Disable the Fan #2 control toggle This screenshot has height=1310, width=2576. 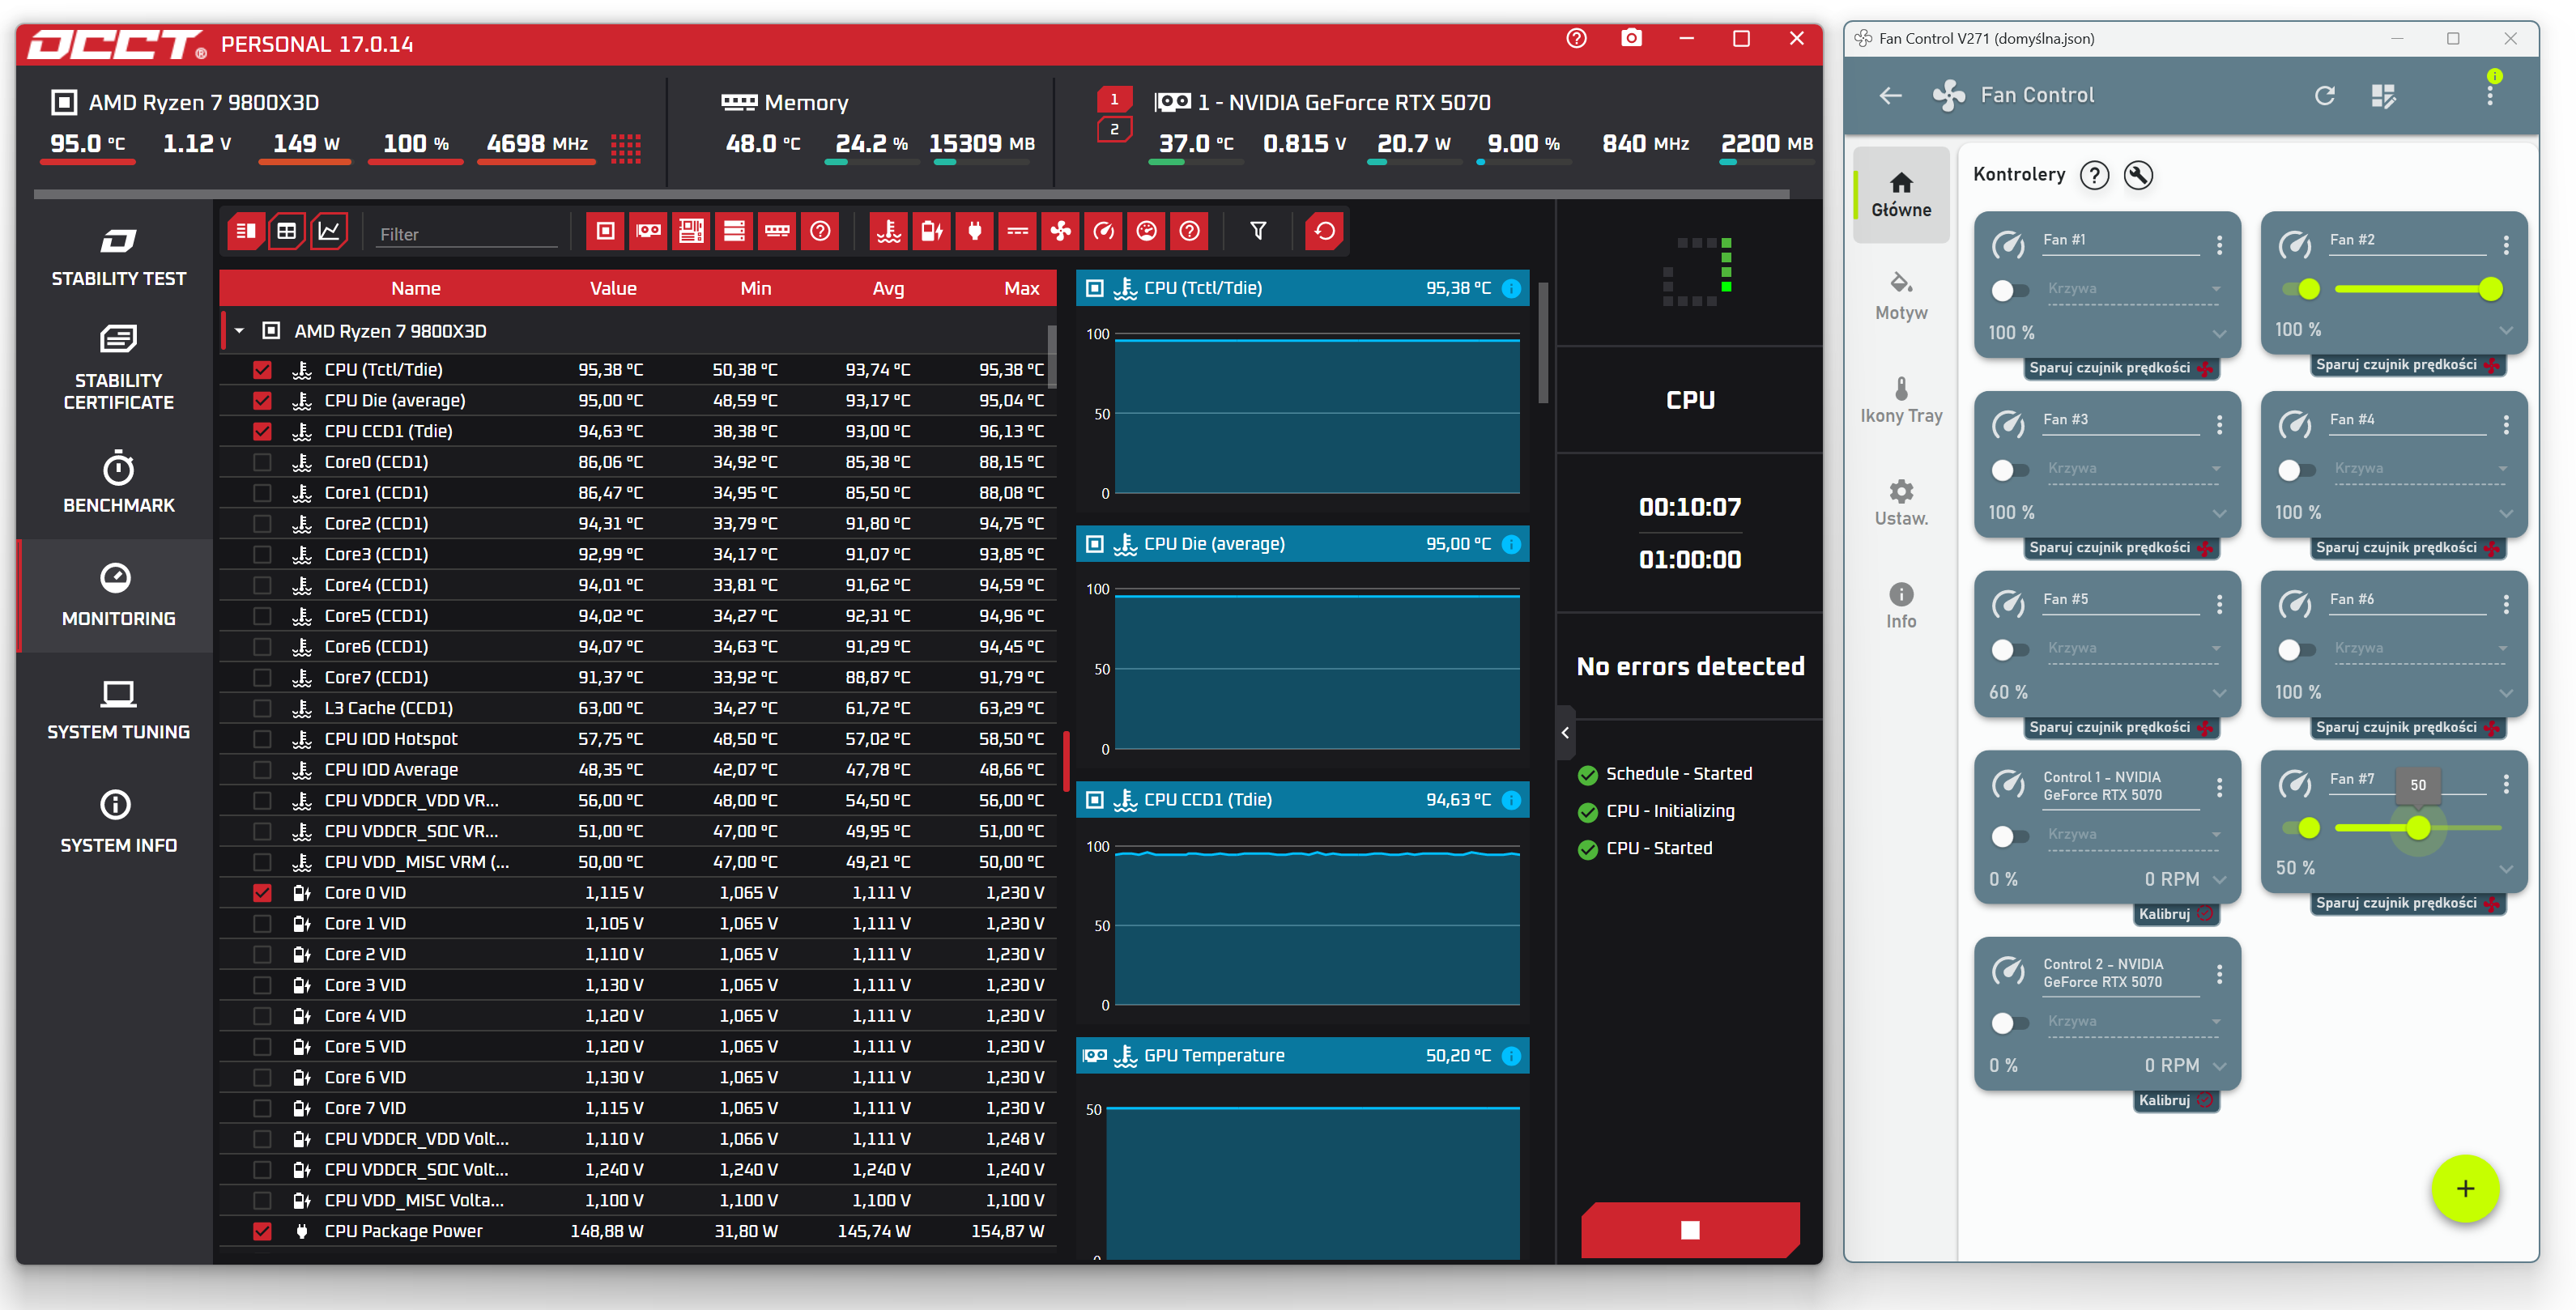2301,290
